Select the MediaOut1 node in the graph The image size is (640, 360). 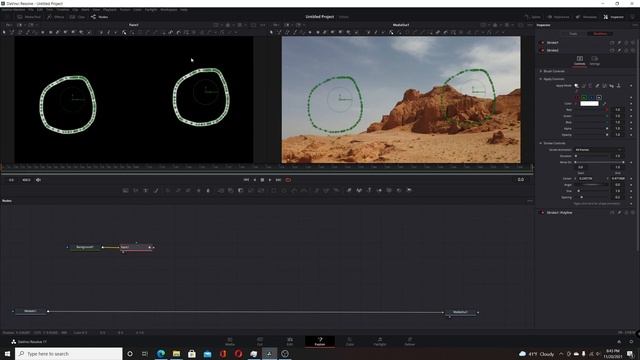[x=460, y=312]
